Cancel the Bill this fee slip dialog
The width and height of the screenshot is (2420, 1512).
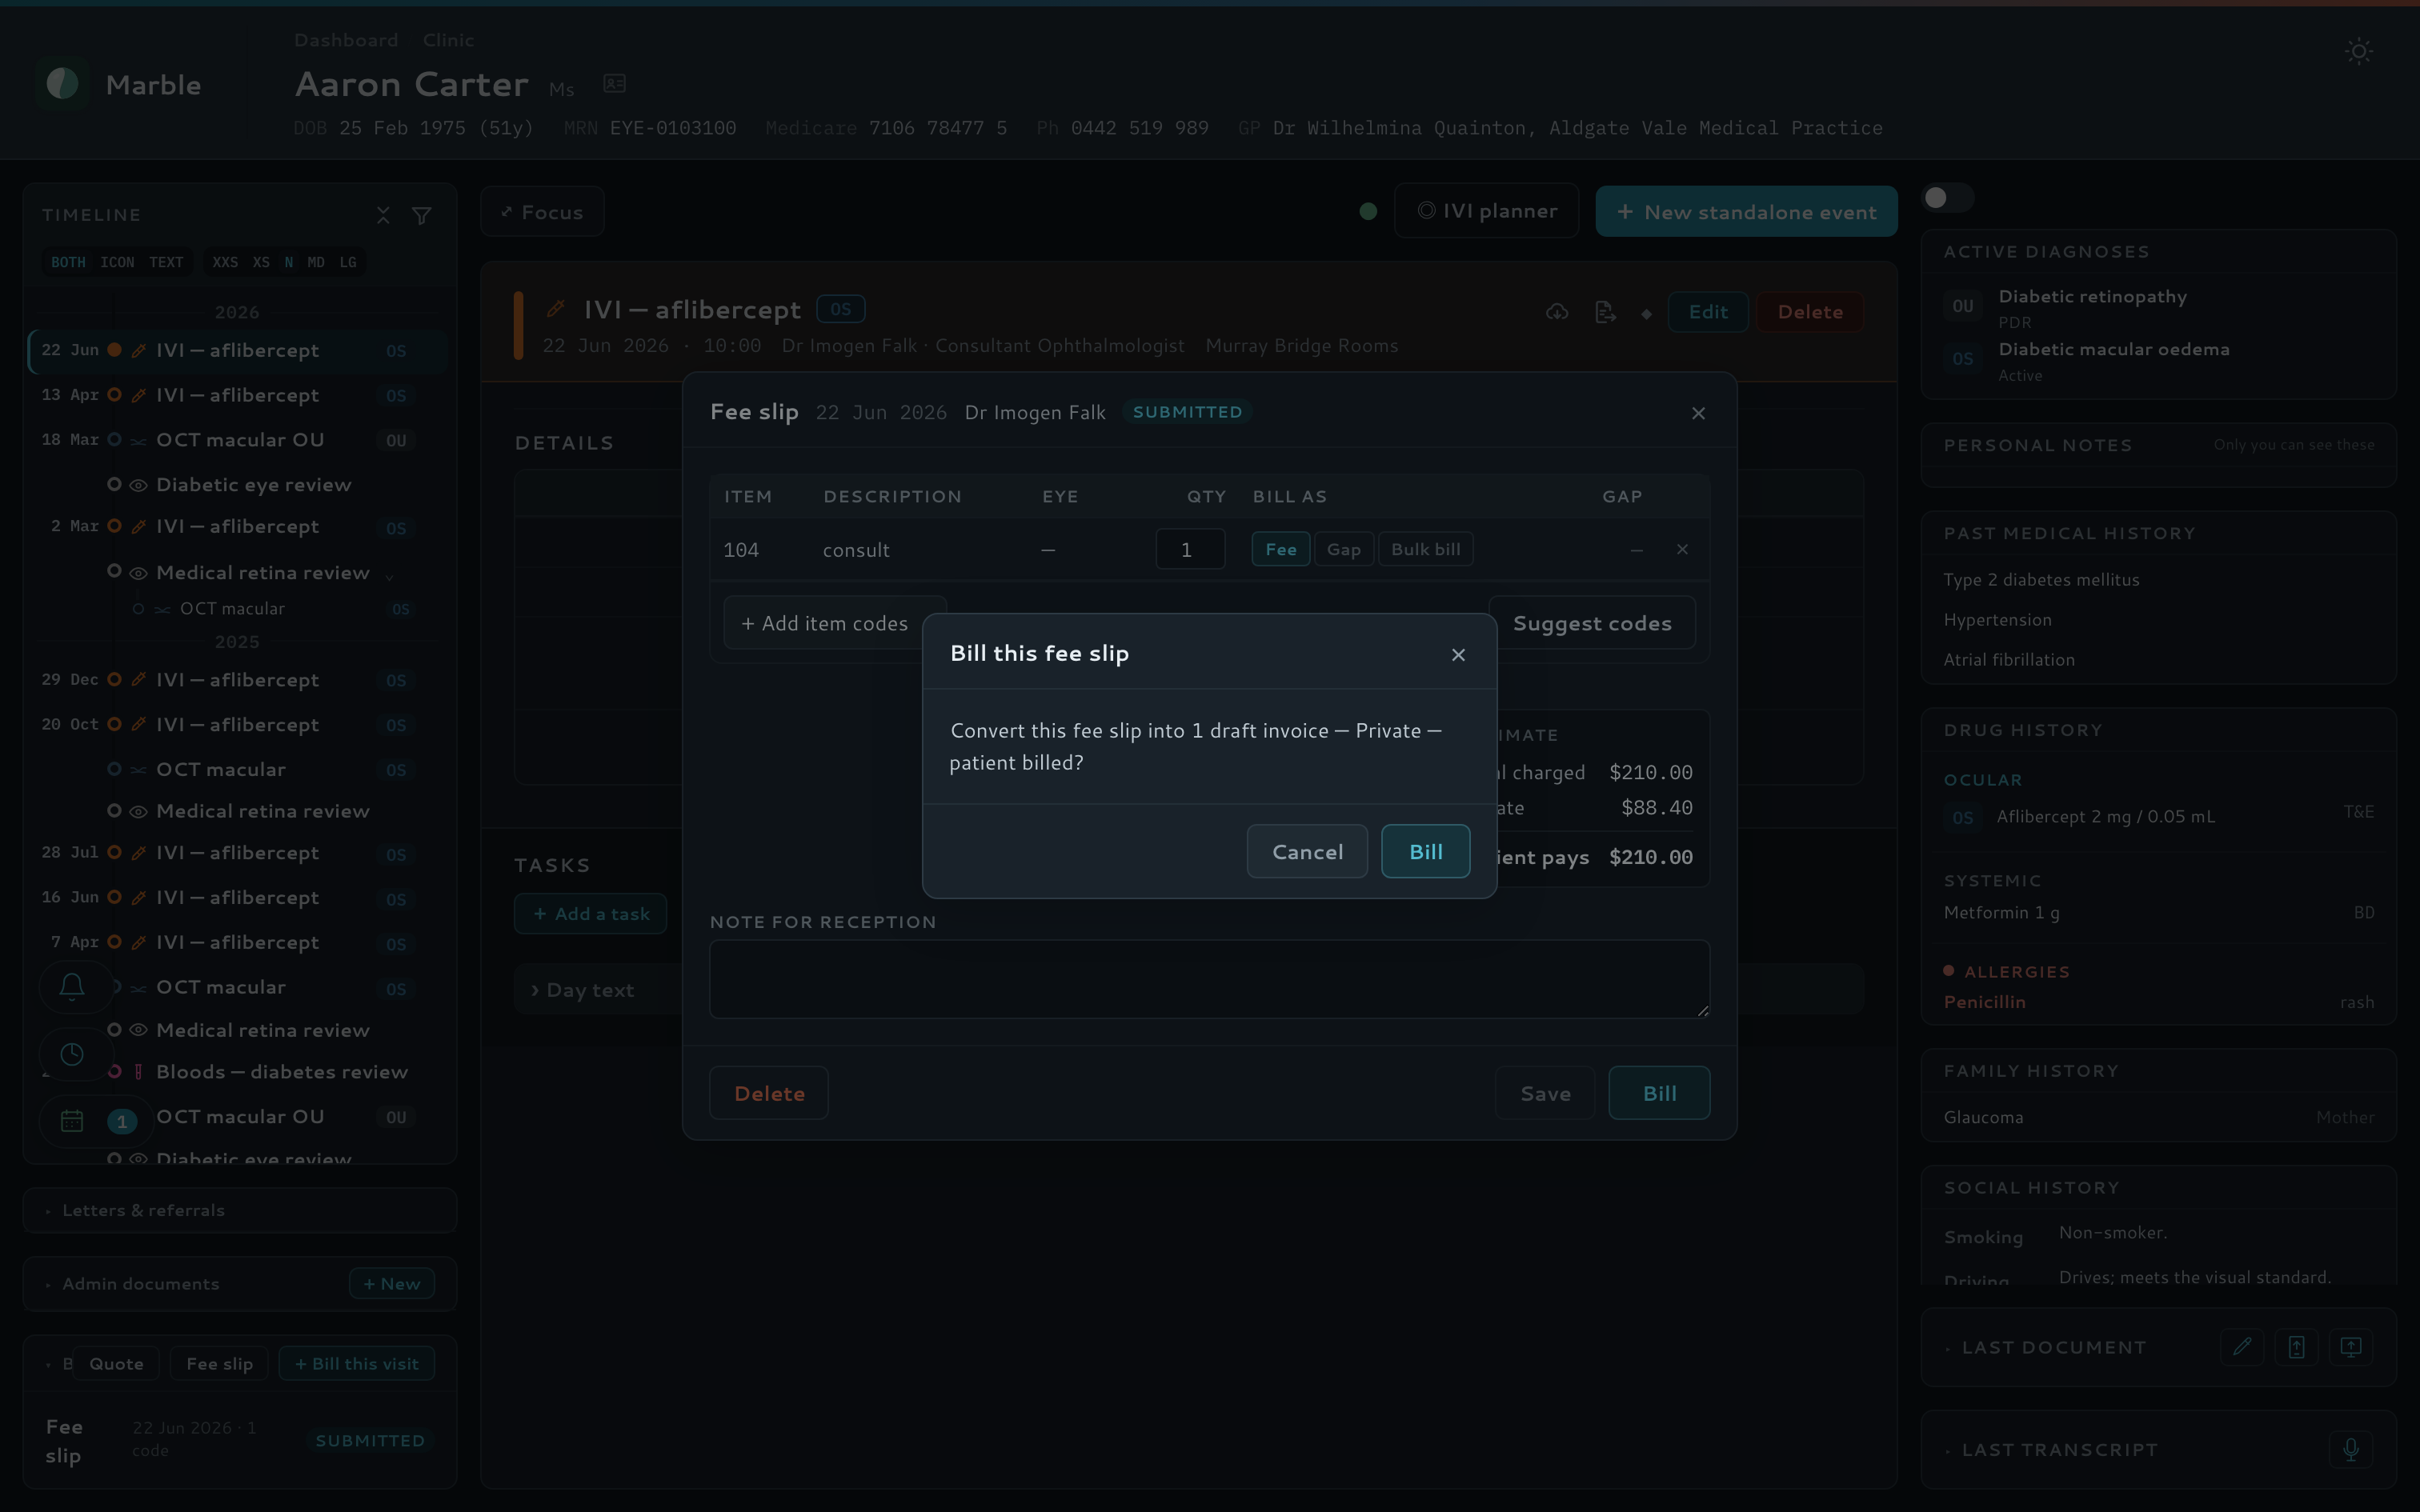click(1307, 851)
